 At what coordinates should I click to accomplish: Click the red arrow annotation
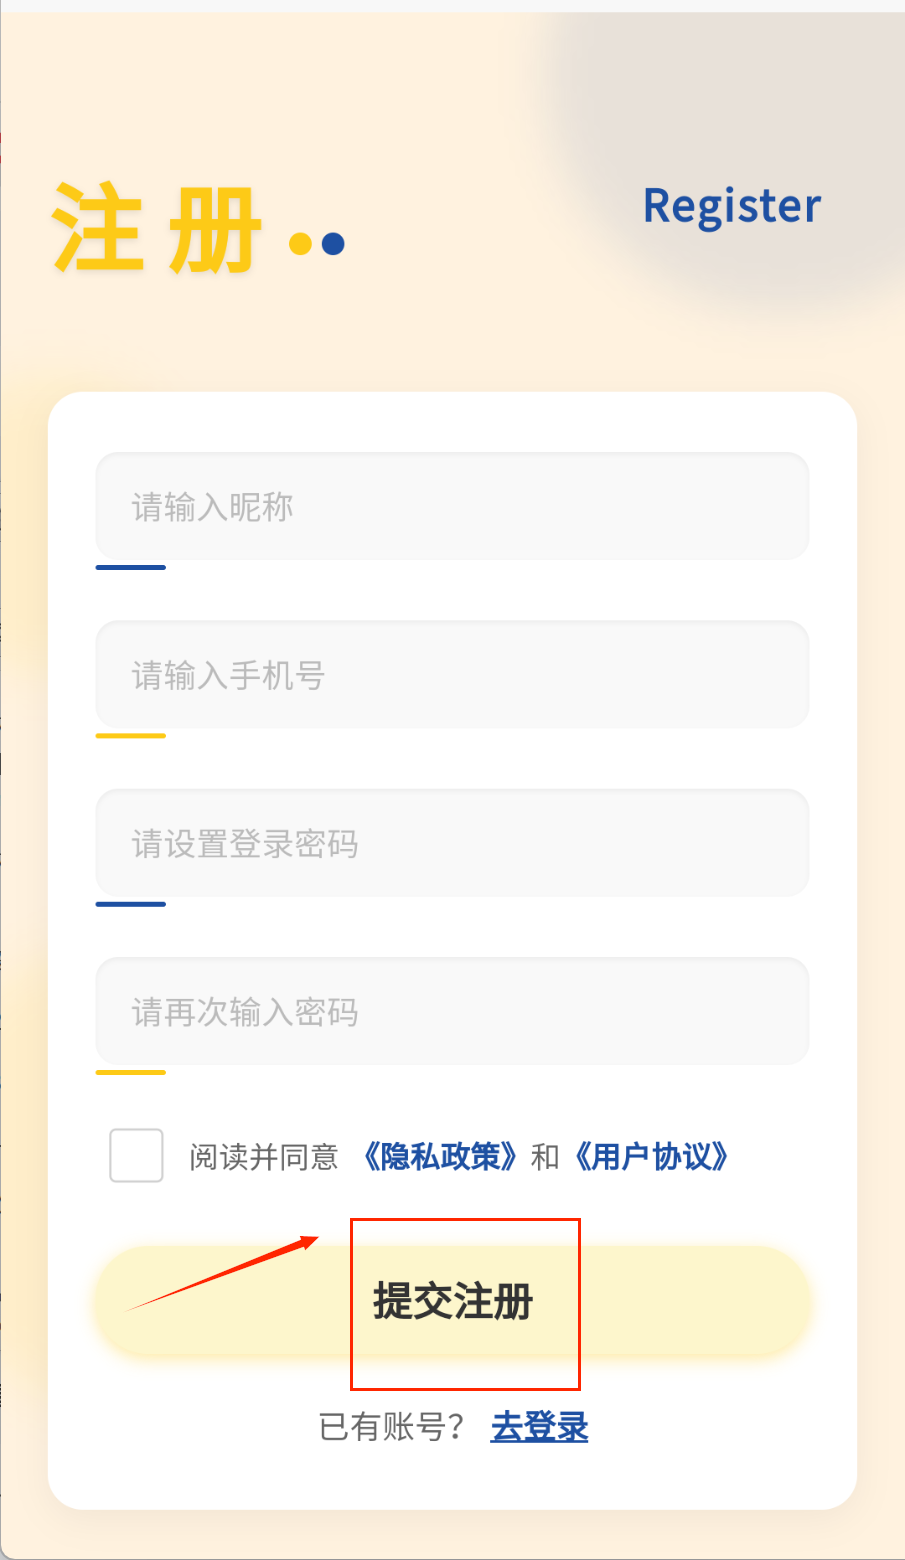(x=222, y=1274)
